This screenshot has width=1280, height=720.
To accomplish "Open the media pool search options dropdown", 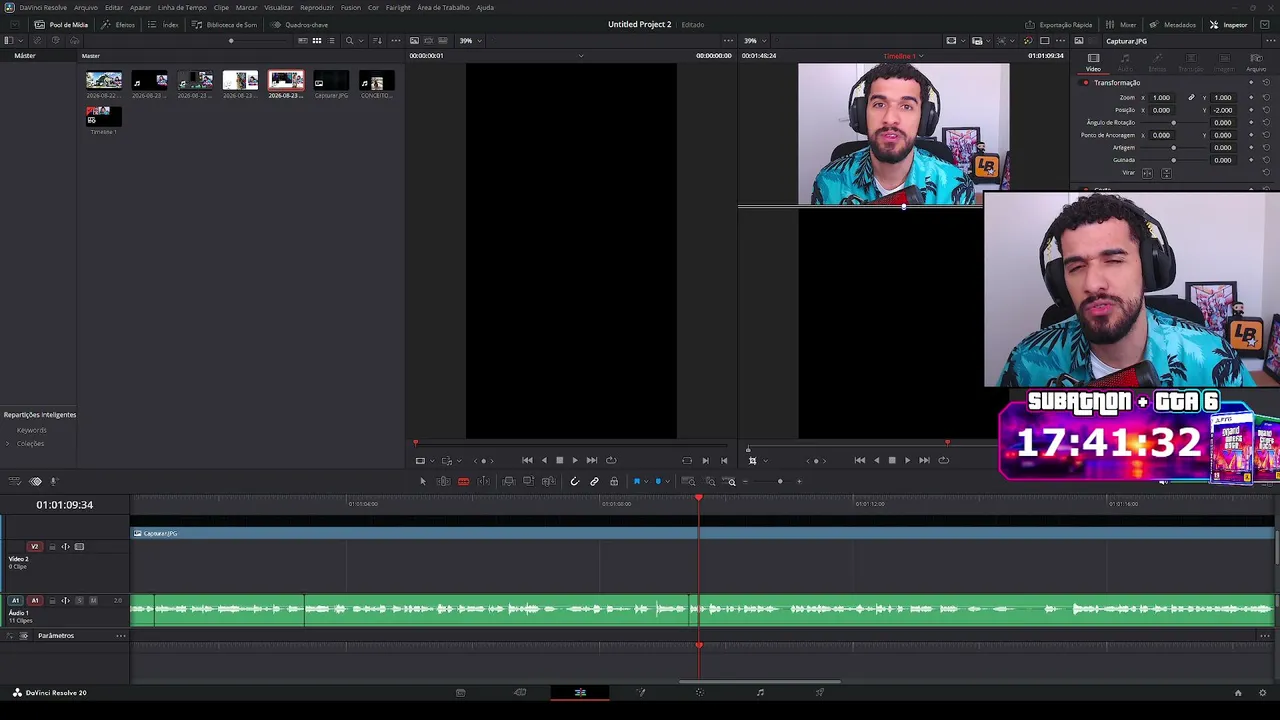I will (362, 41).
